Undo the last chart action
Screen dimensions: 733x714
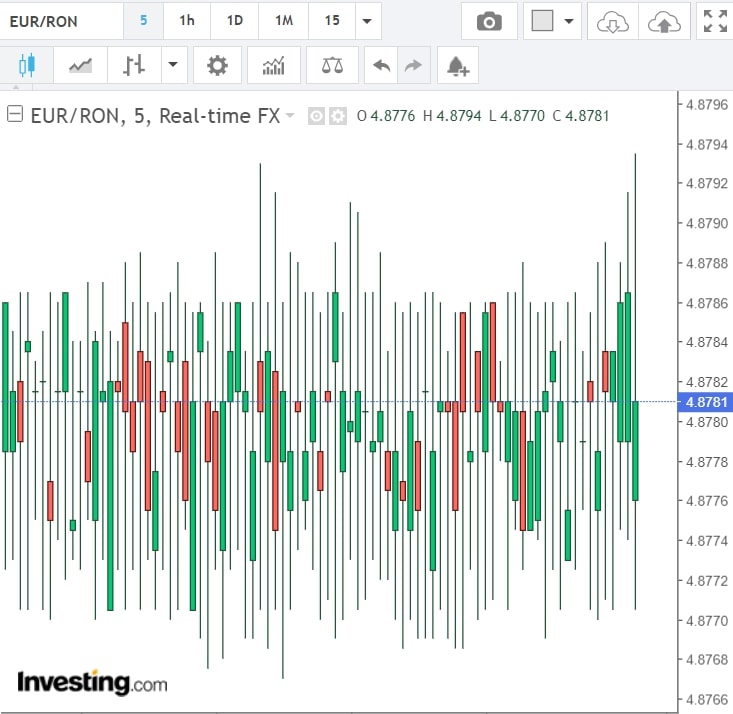click(x=381, y=66)
